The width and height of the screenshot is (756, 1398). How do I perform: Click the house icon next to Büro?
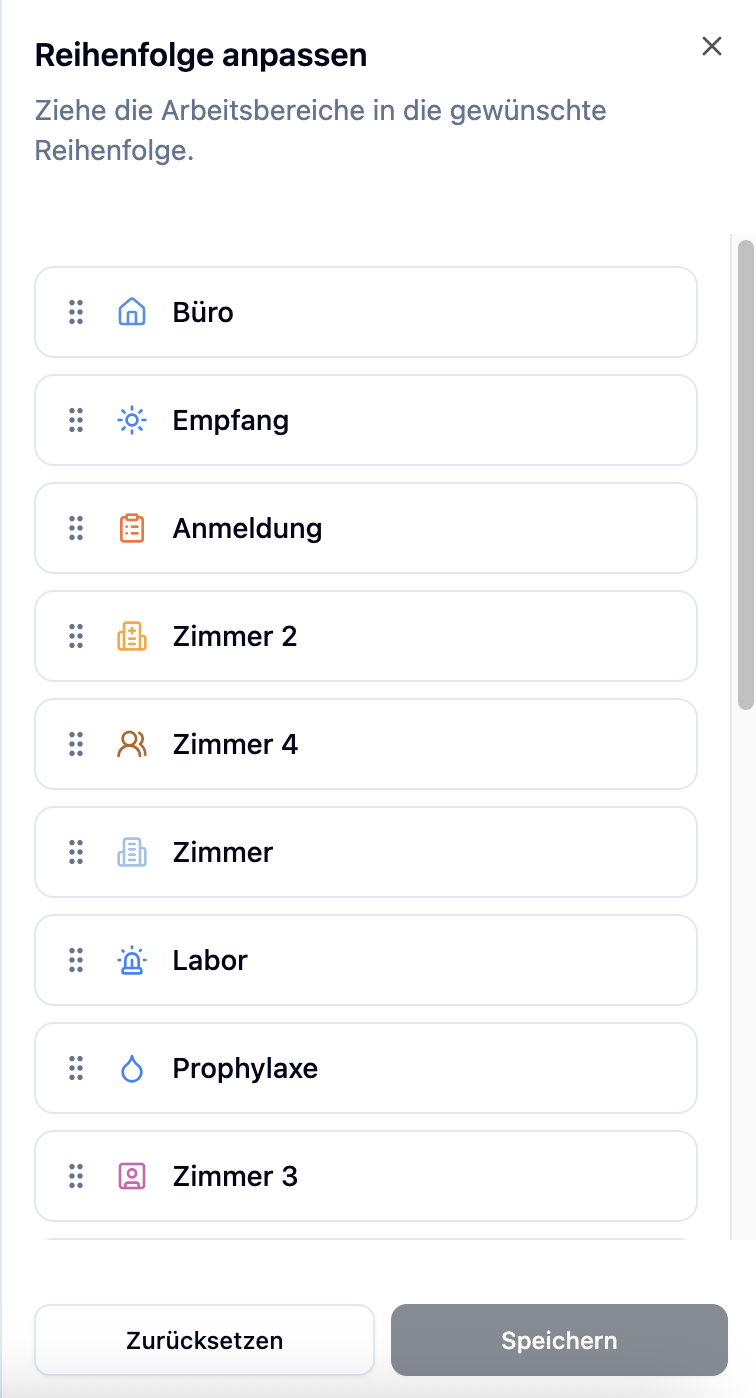(x=132, y=312)
